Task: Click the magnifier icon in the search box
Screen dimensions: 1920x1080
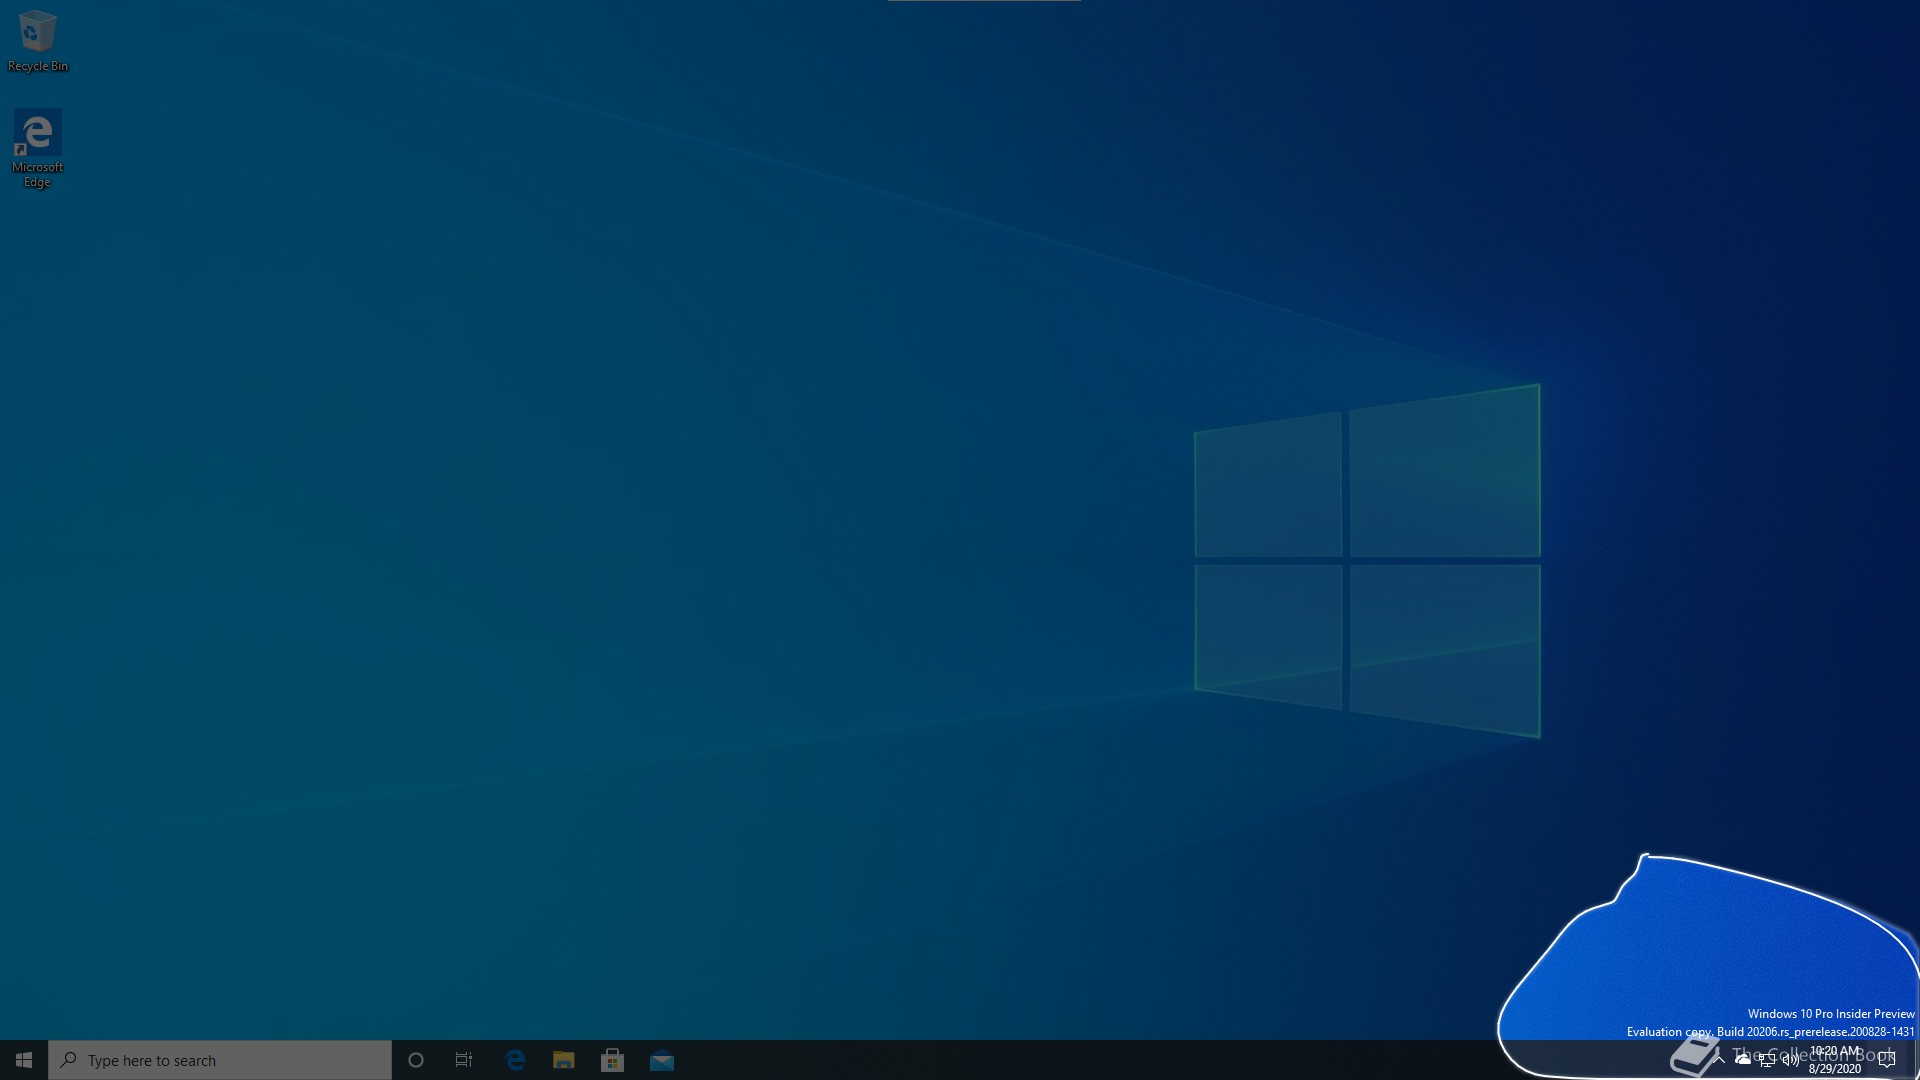Action: pos(69,1060)
